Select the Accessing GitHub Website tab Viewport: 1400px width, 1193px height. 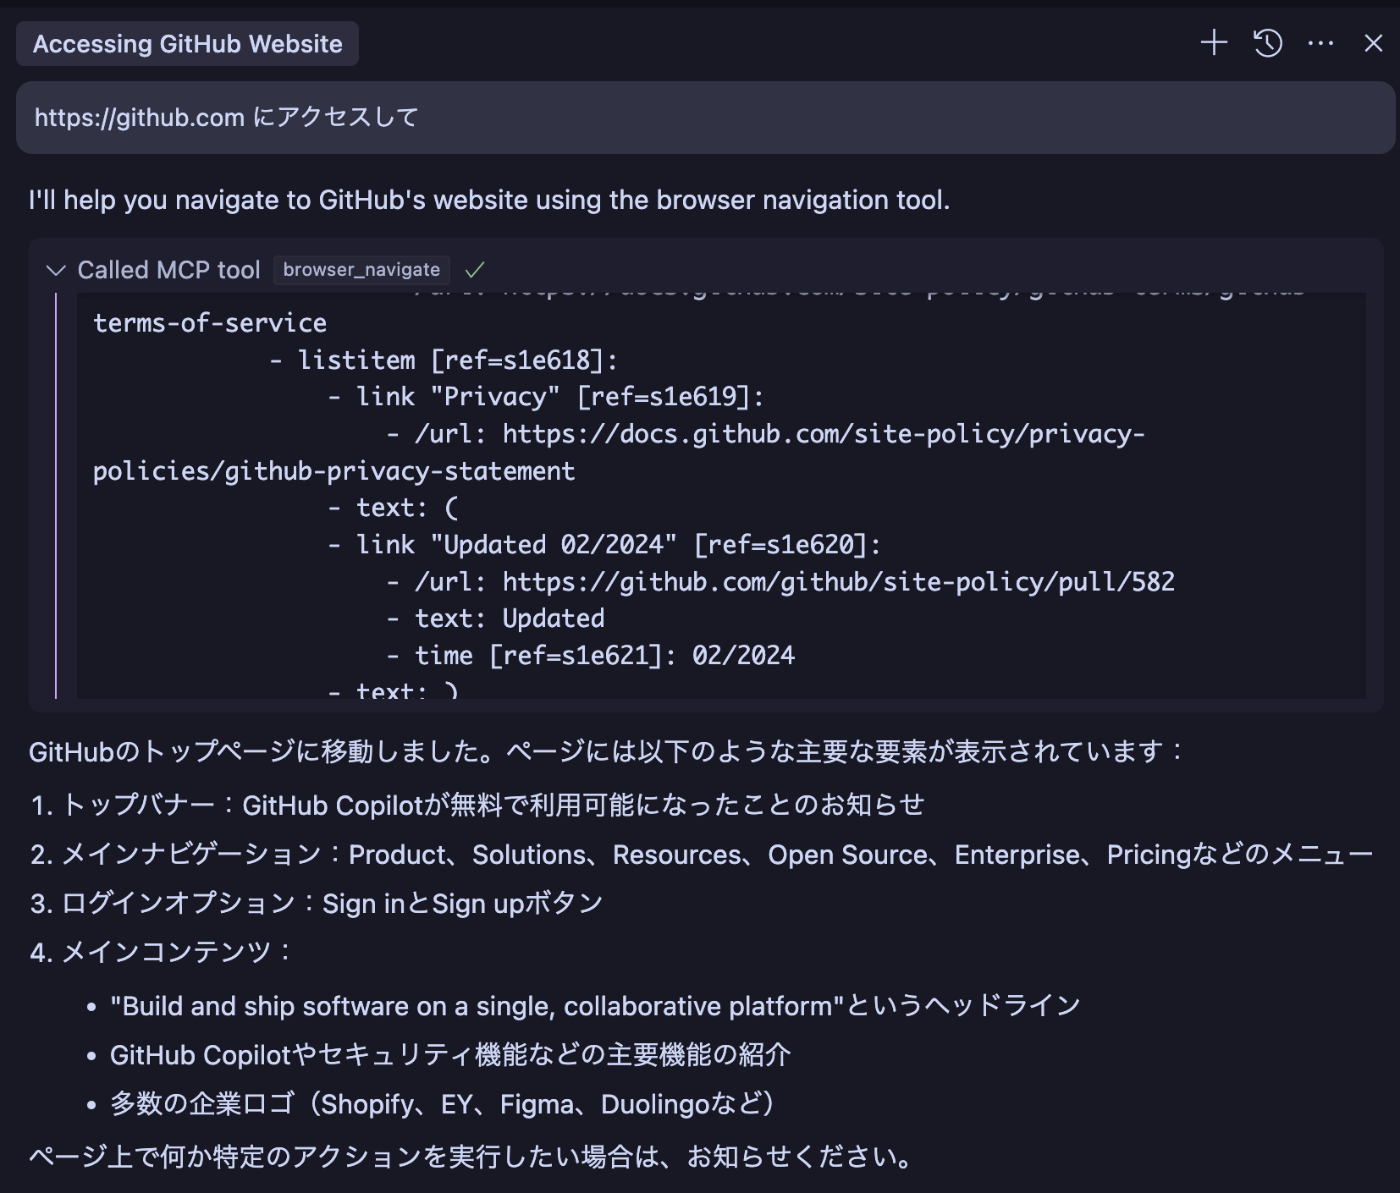point(187,44)
